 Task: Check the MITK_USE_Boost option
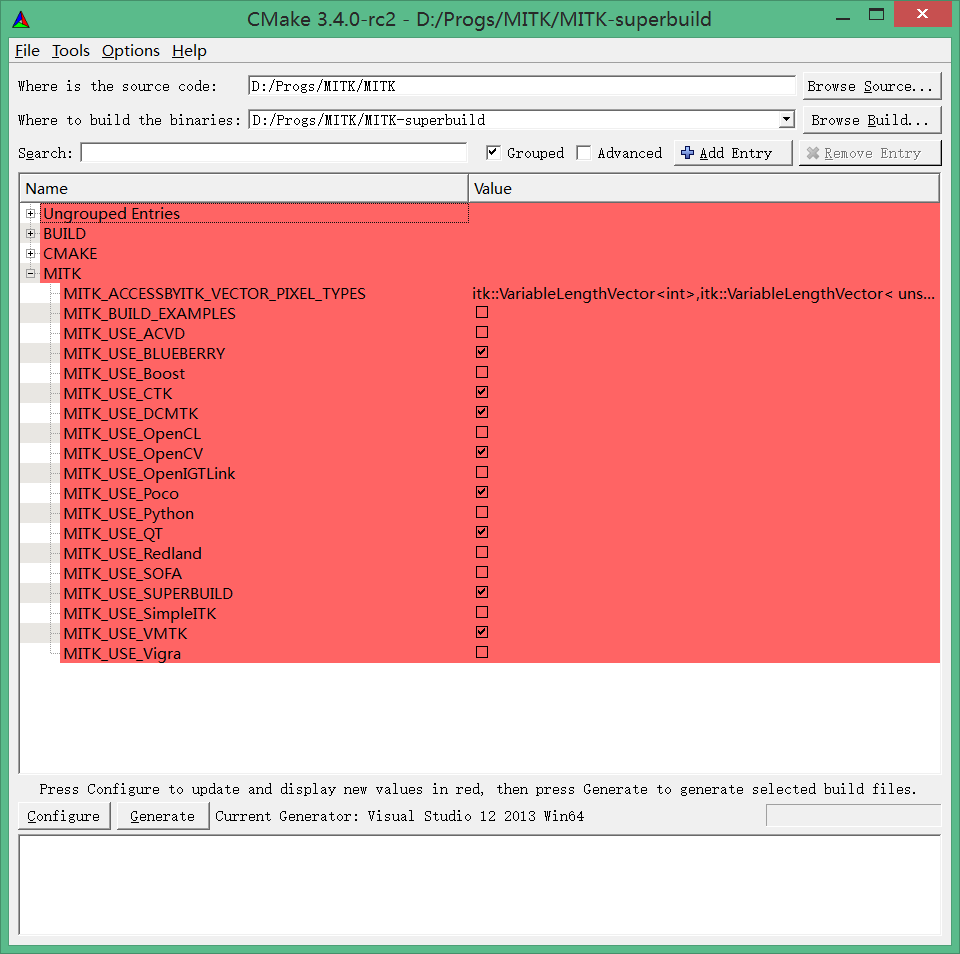(482, 372)
